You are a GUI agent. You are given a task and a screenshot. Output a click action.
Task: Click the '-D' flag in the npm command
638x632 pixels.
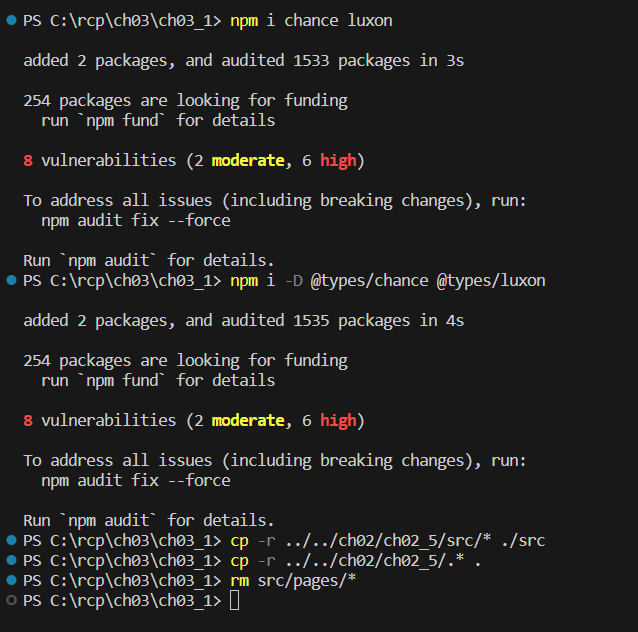tap(294, 281)
